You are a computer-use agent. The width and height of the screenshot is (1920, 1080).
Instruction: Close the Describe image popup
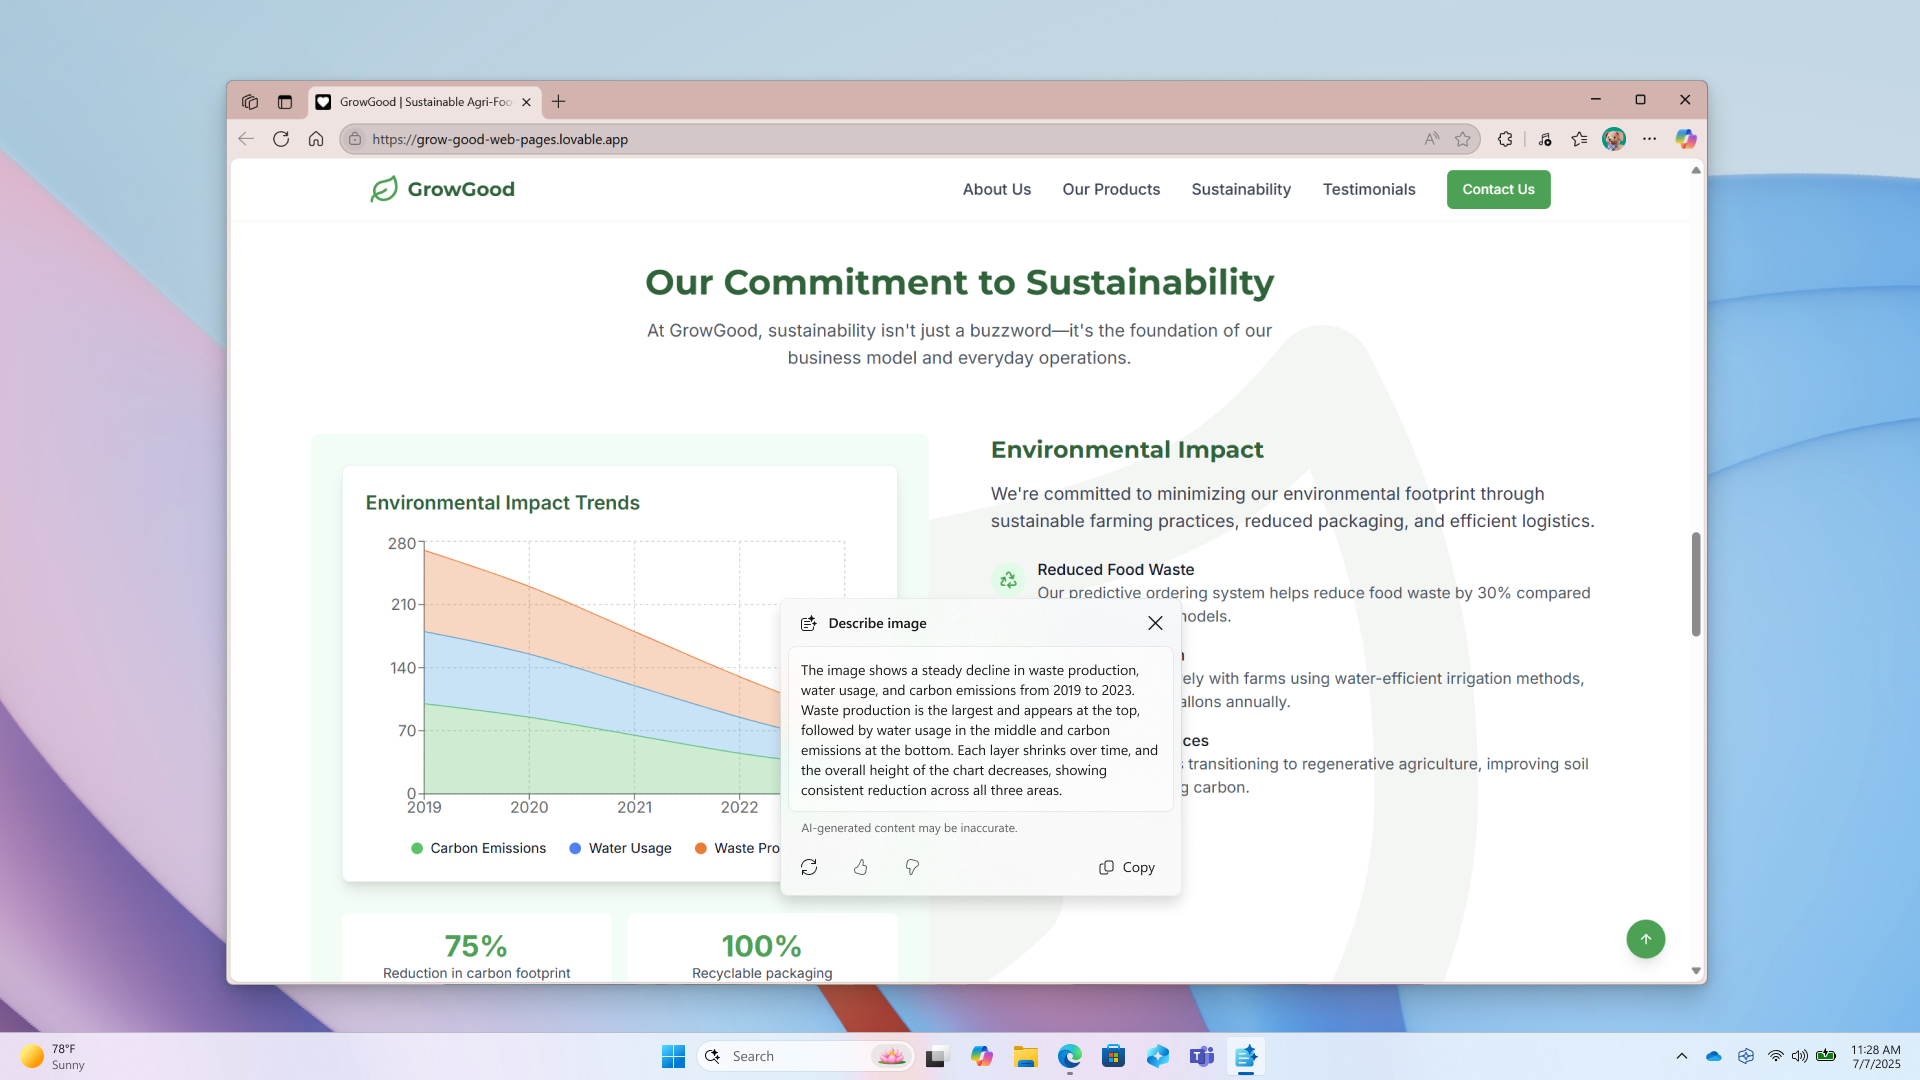tap(1155, 623)
